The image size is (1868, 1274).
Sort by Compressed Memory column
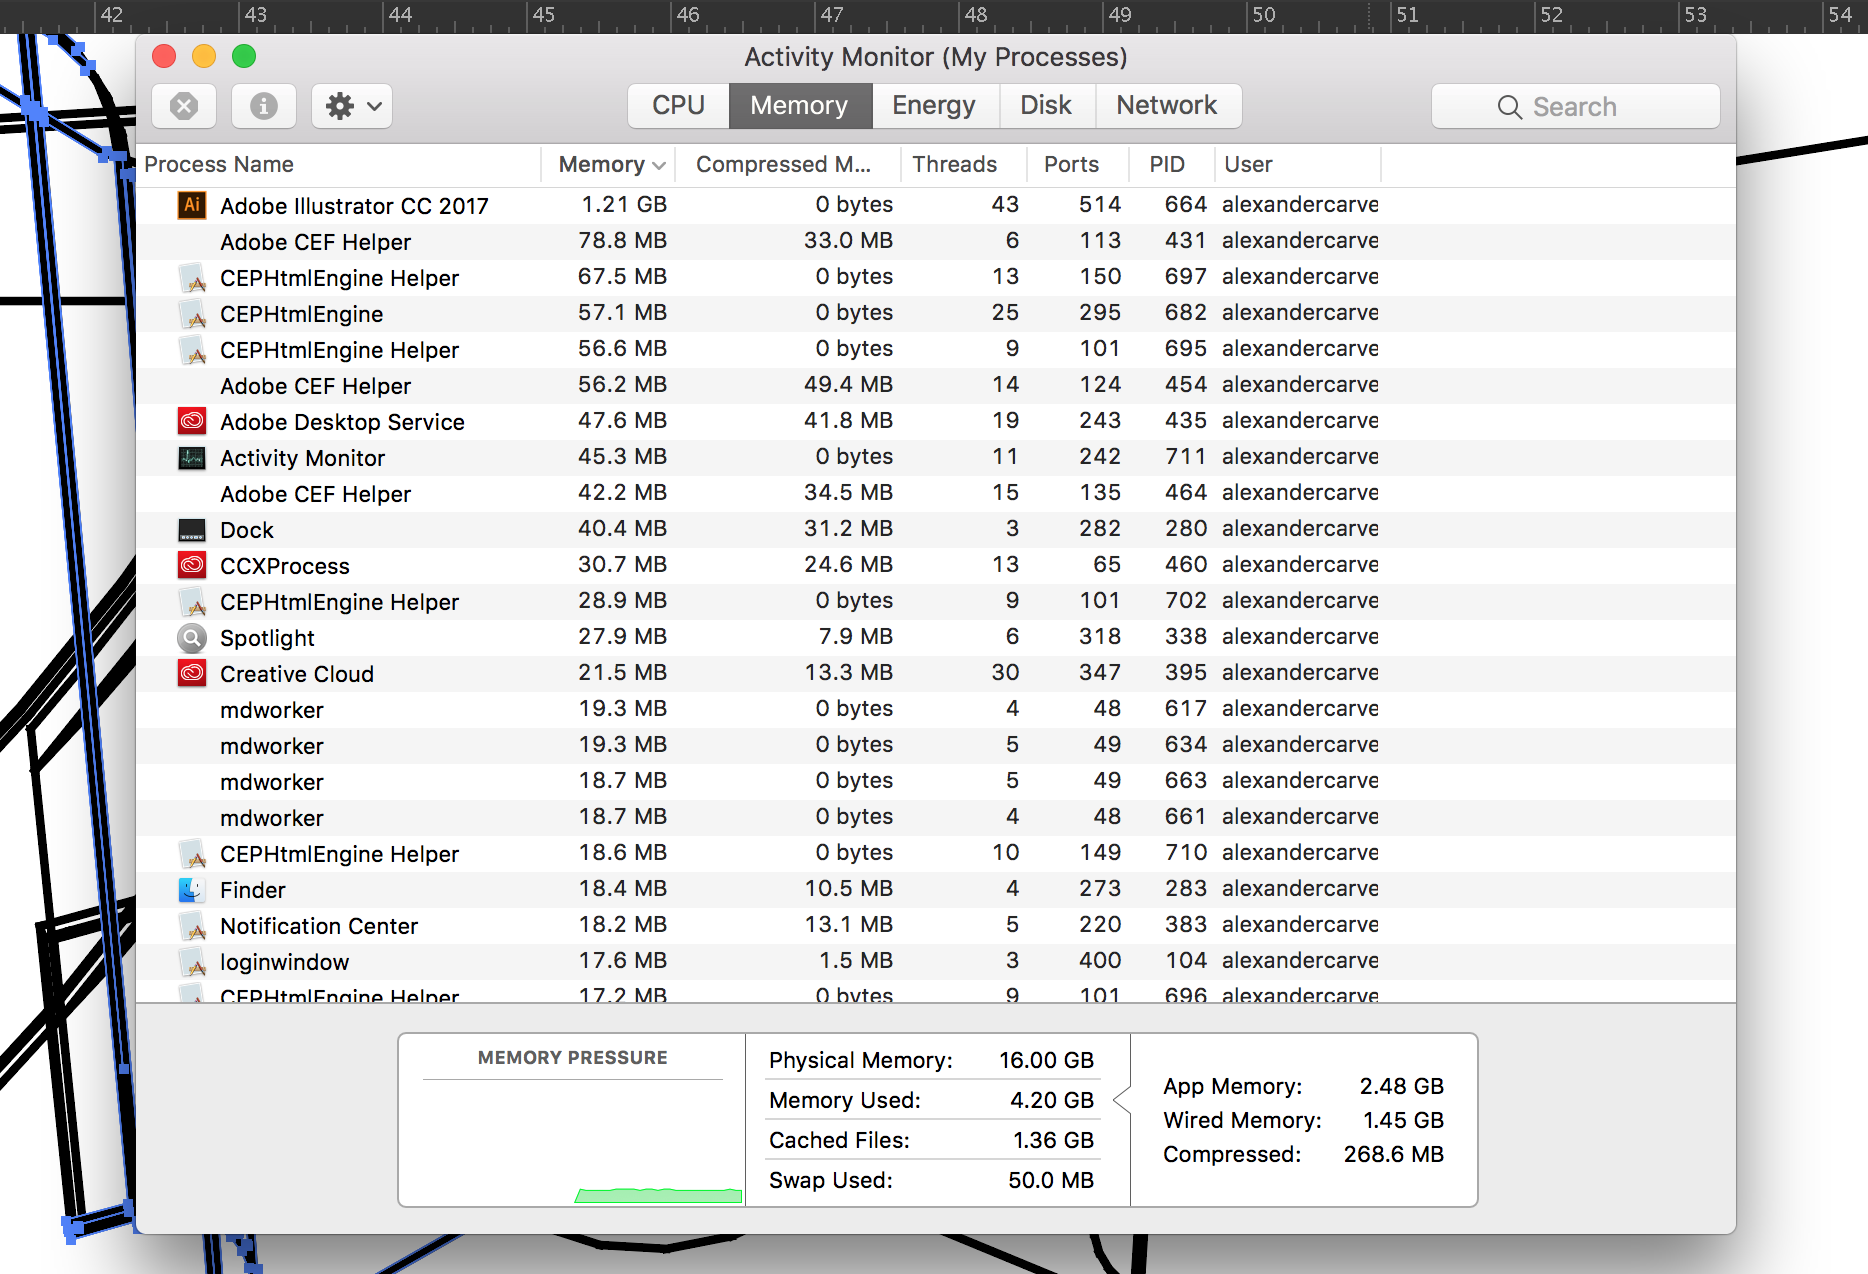pyautogui.click(x=786, y=165)
